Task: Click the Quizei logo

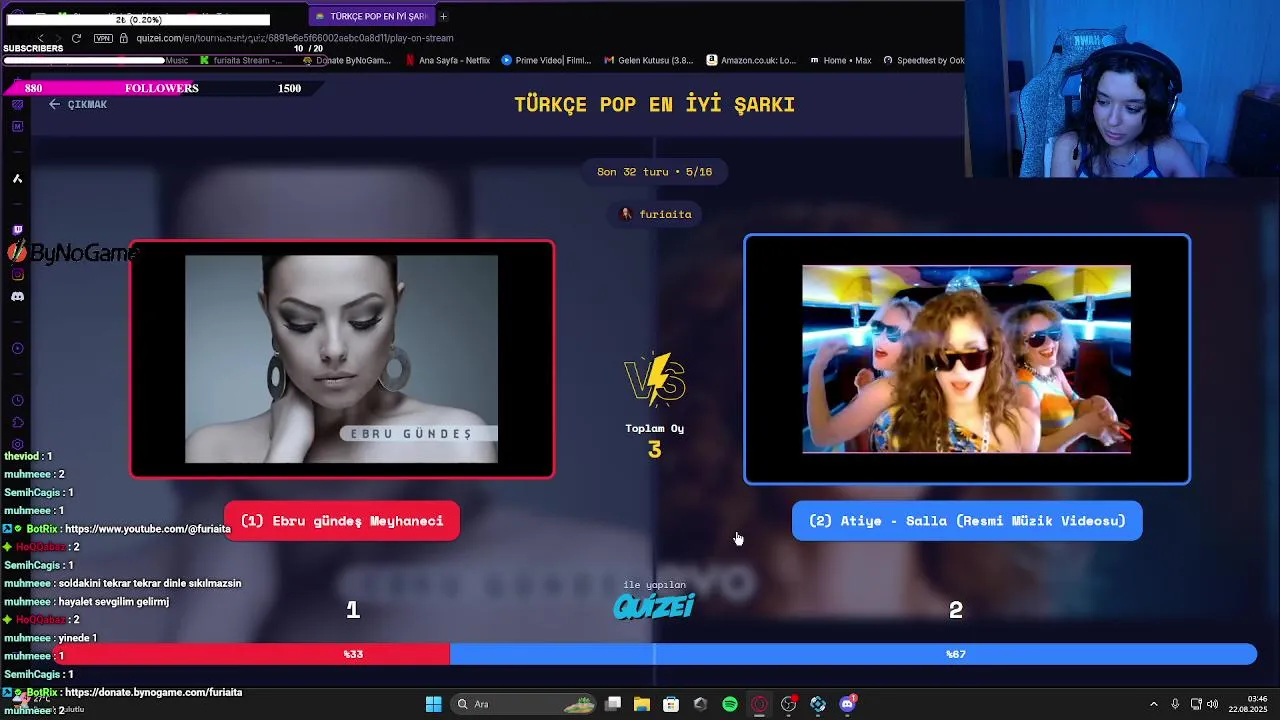Action: click(x=654, y=606)
